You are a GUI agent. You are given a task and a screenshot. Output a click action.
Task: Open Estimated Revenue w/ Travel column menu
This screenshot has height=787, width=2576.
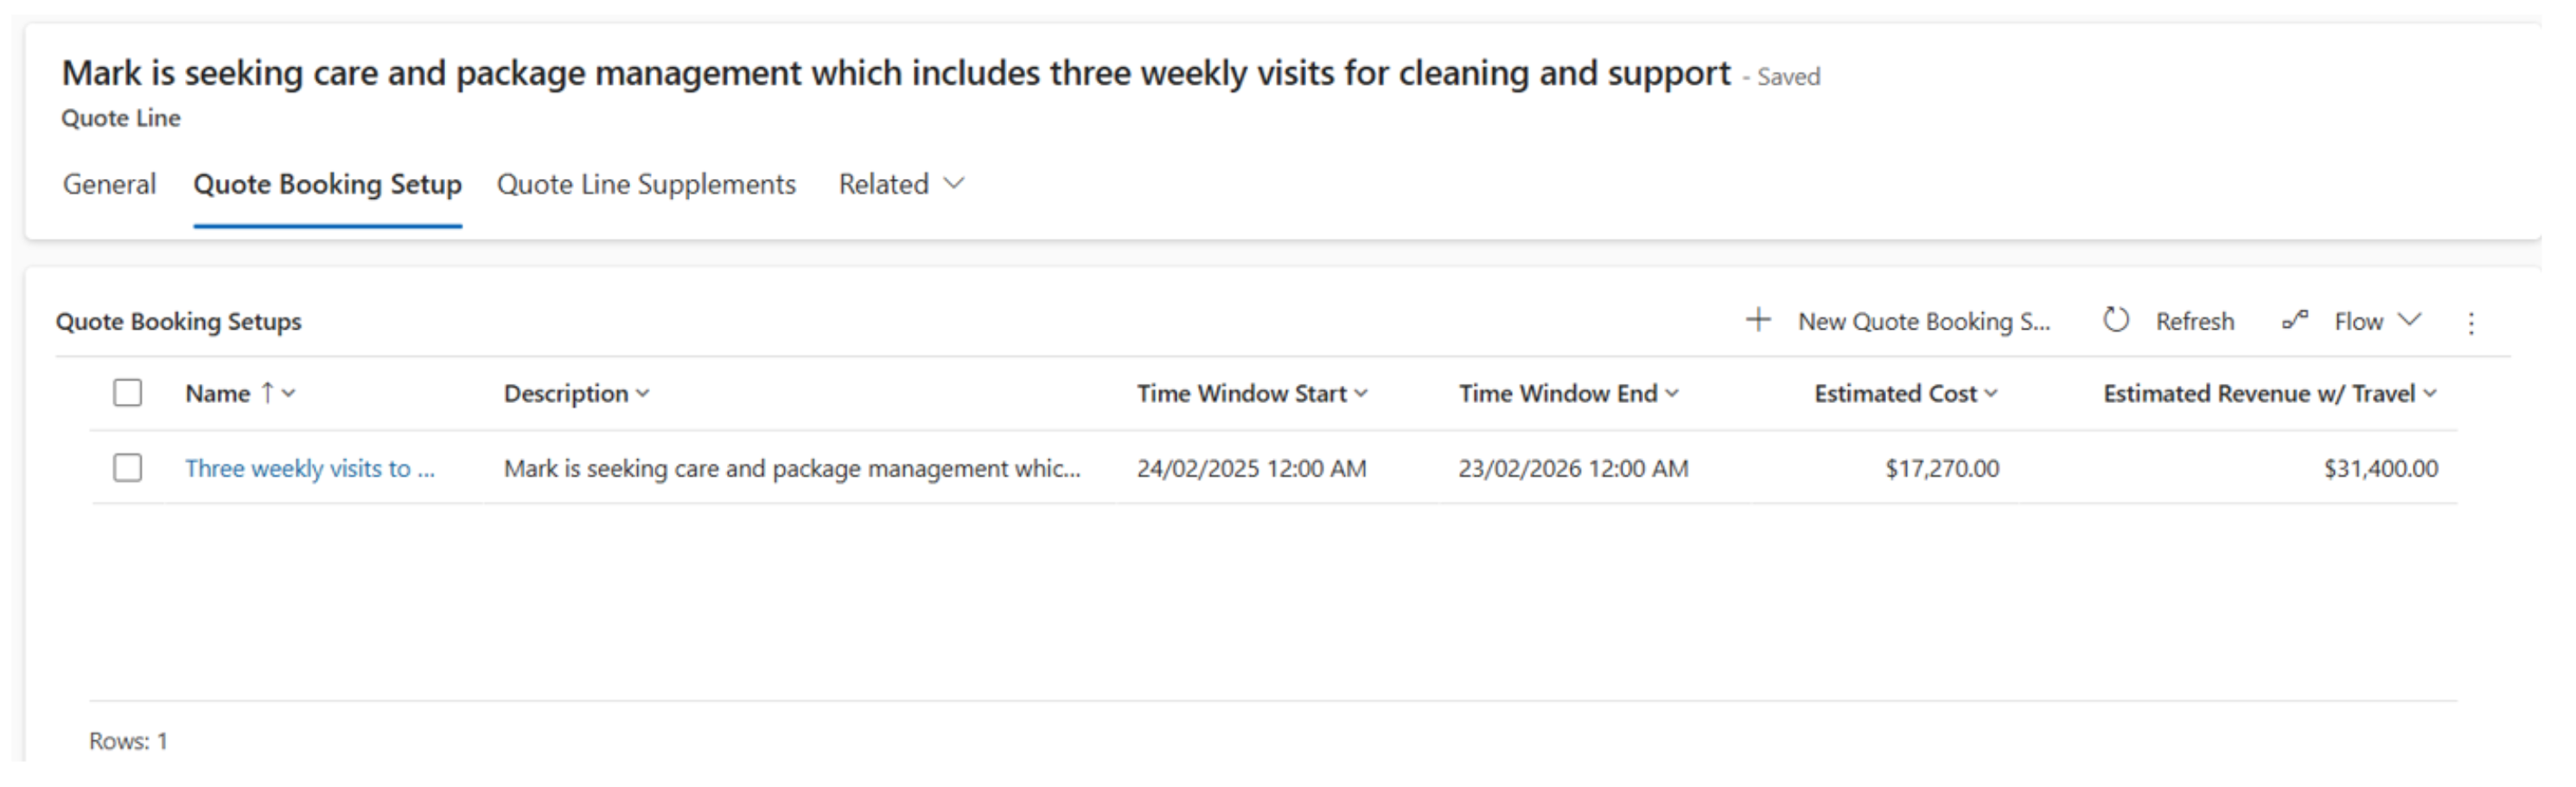click(x=2430, y=394)
